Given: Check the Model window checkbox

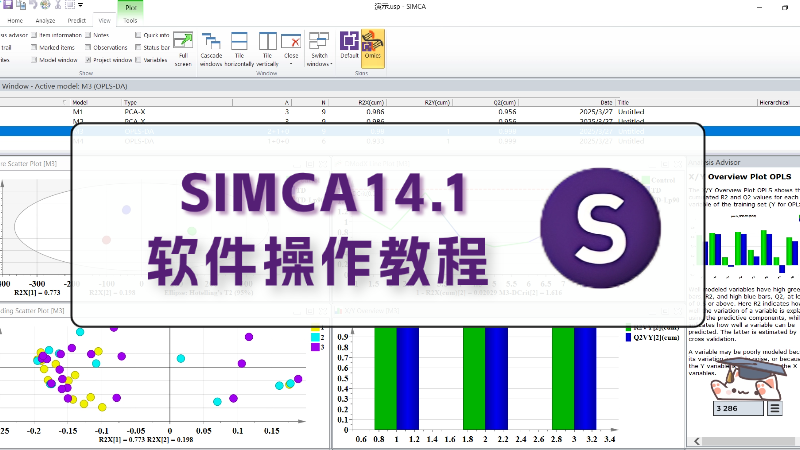Looking at the screenshot, I should click(34, 60).
